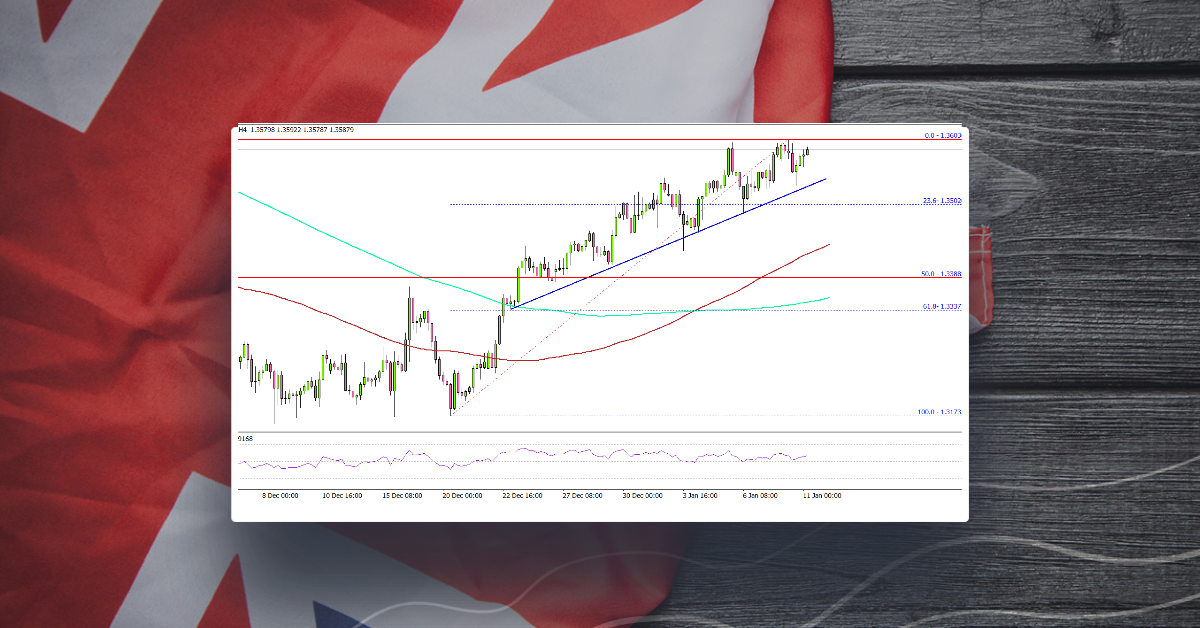Select the H4 timeframe label
This screenshot has width=1200, height=628.
tap(241, 130)
